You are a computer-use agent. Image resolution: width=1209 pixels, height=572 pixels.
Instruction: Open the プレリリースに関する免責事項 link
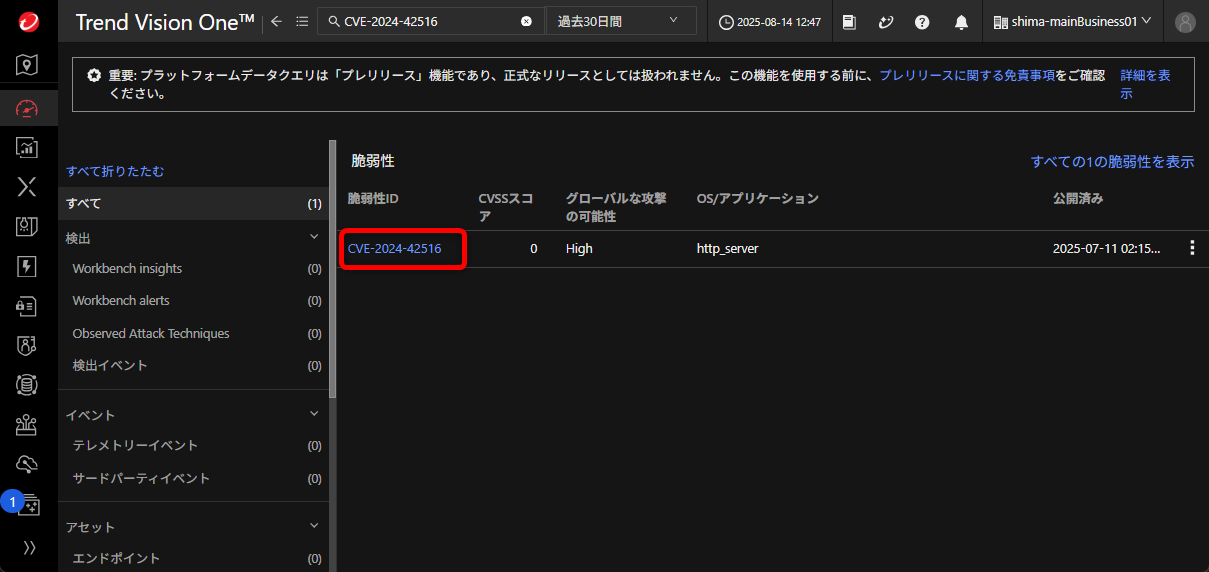pyautogui.click(x=967, y=75)
